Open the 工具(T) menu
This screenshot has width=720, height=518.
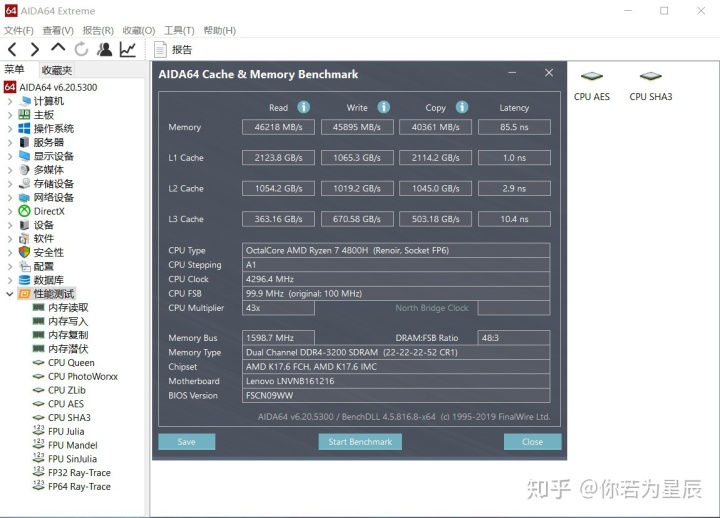pos(179,30)
